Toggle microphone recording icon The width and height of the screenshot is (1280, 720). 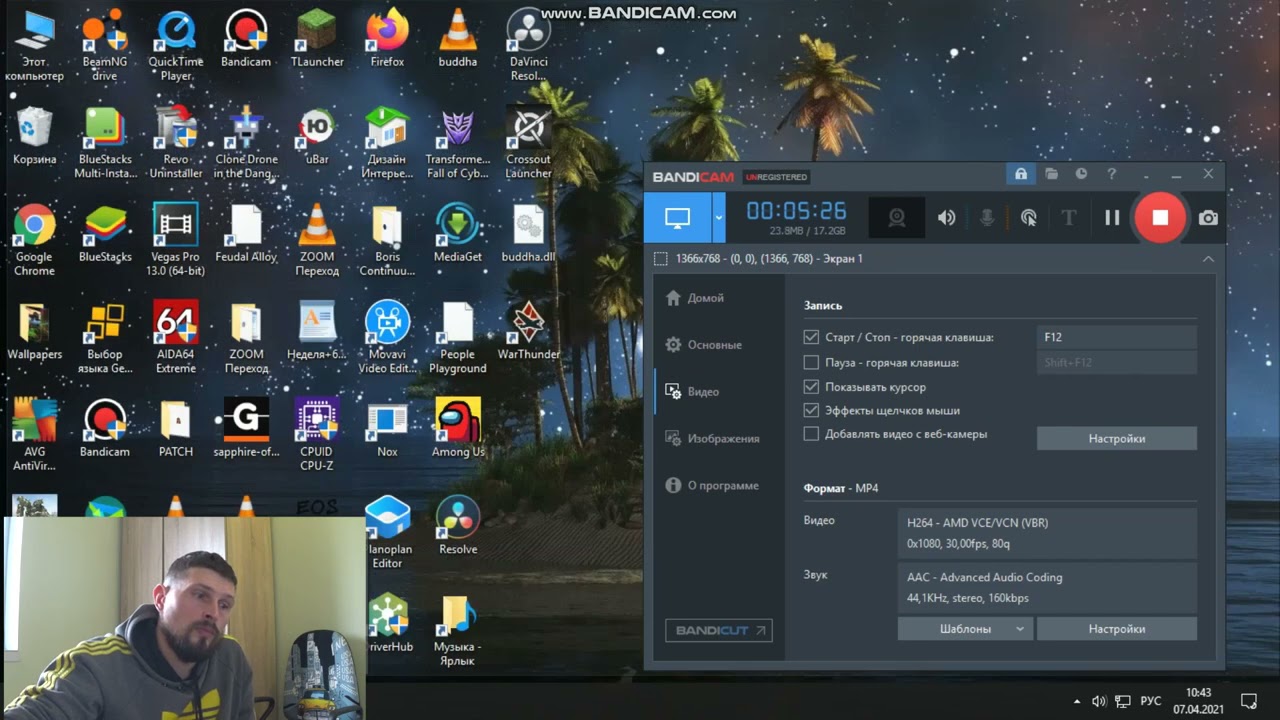[x=987, y=217]
